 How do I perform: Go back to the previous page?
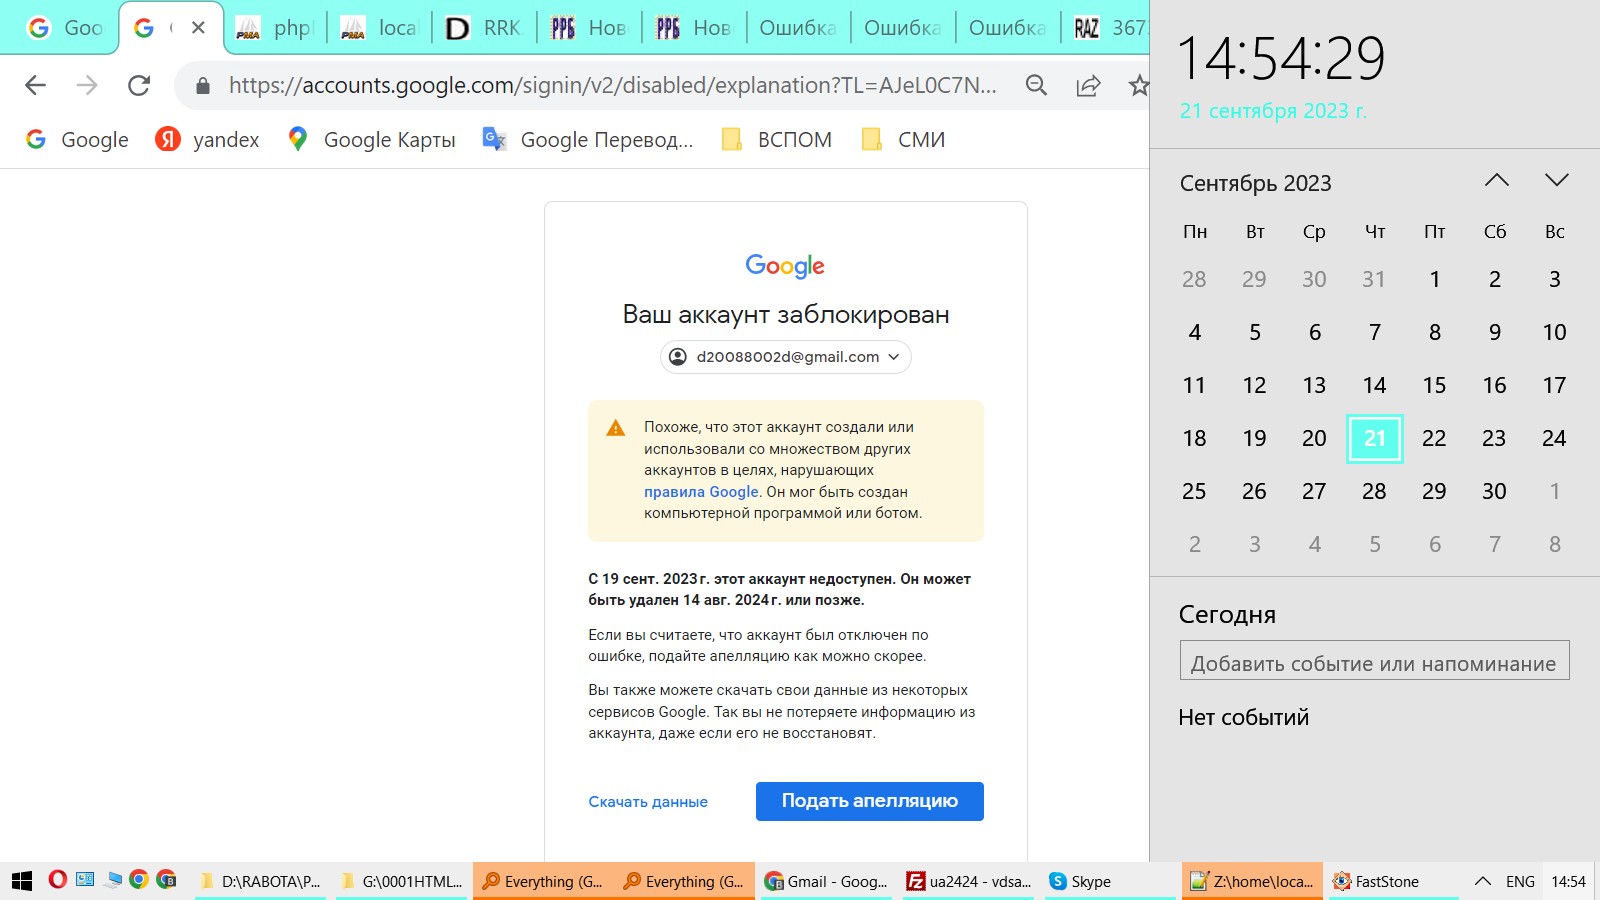[36, 85]
